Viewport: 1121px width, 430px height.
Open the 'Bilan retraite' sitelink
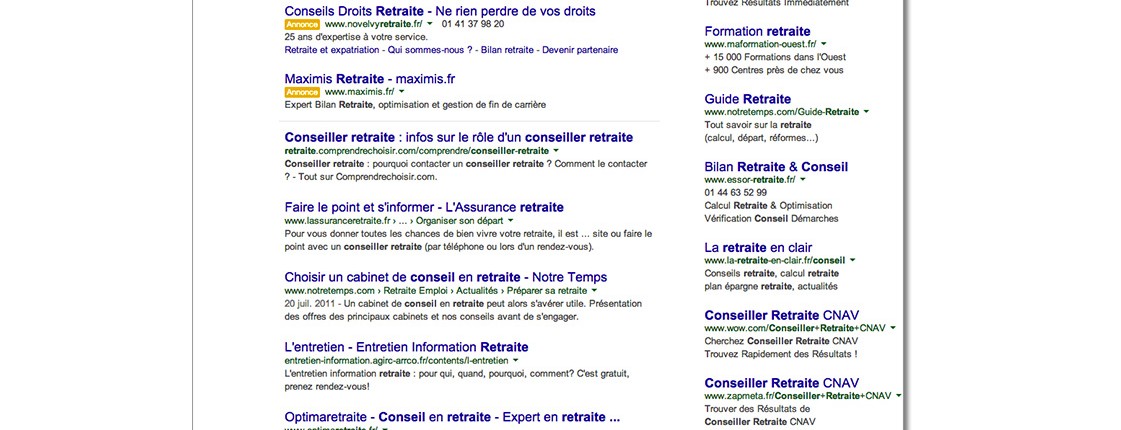508,50
